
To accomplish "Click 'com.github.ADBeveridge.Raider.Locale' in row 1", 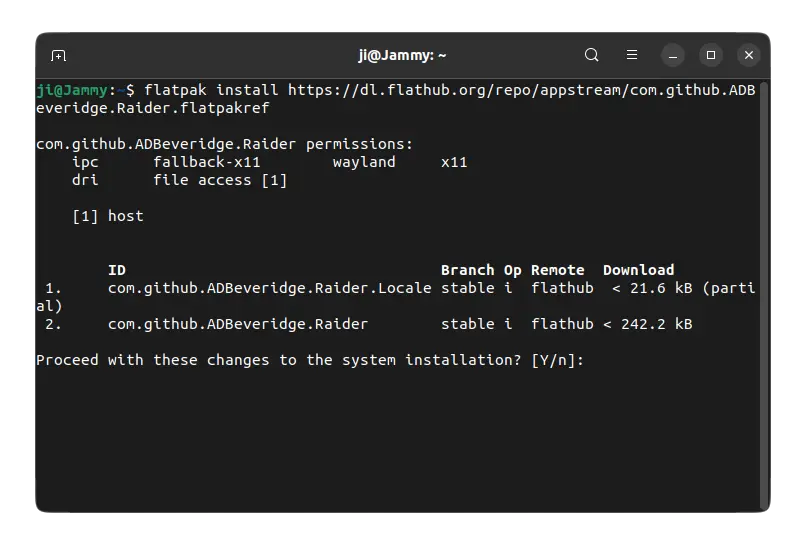I will coord(269,288).
